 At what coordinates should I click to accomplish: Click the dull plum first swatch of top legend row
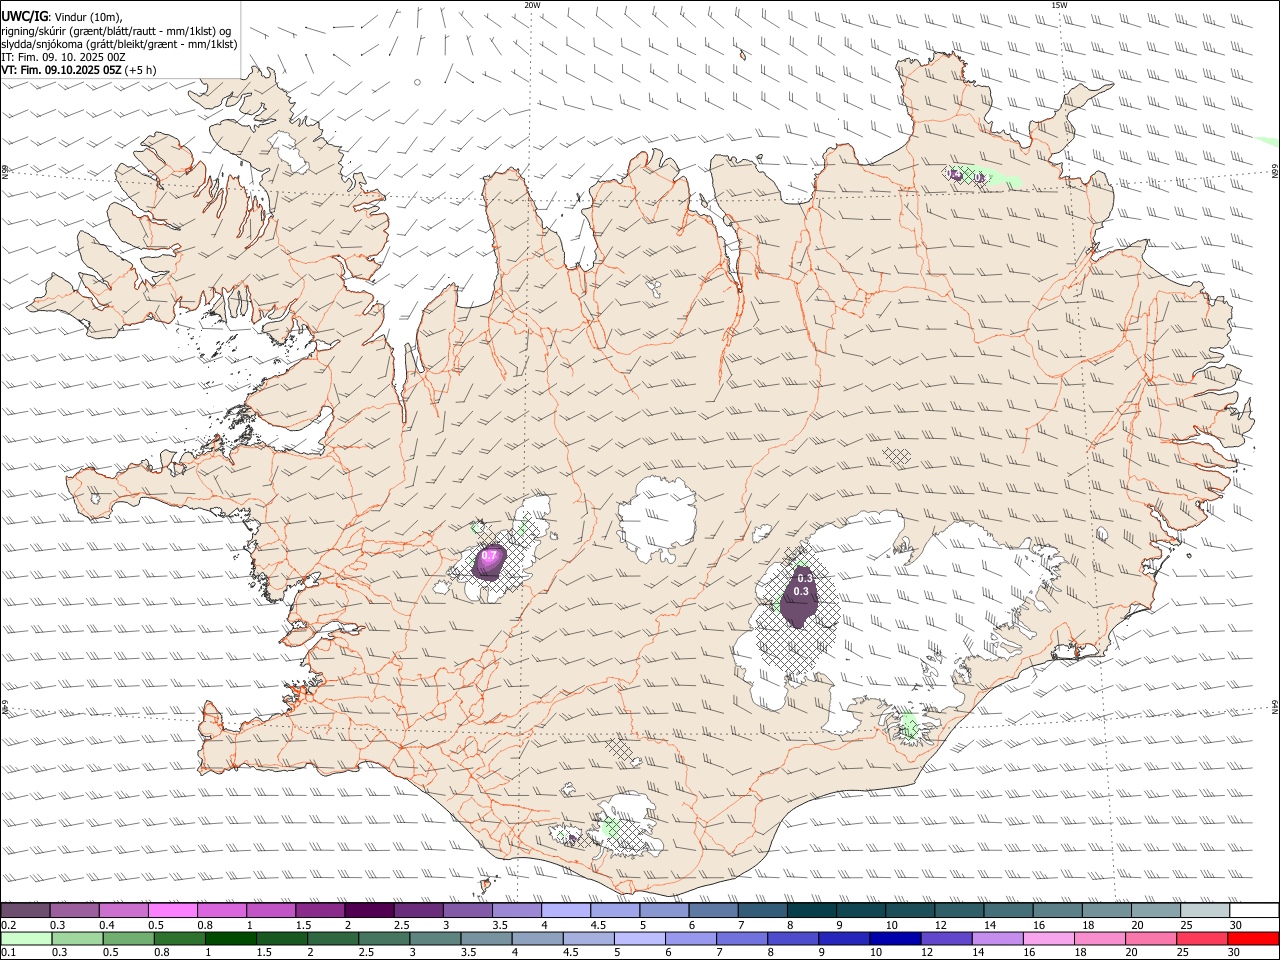coord(25,910)
